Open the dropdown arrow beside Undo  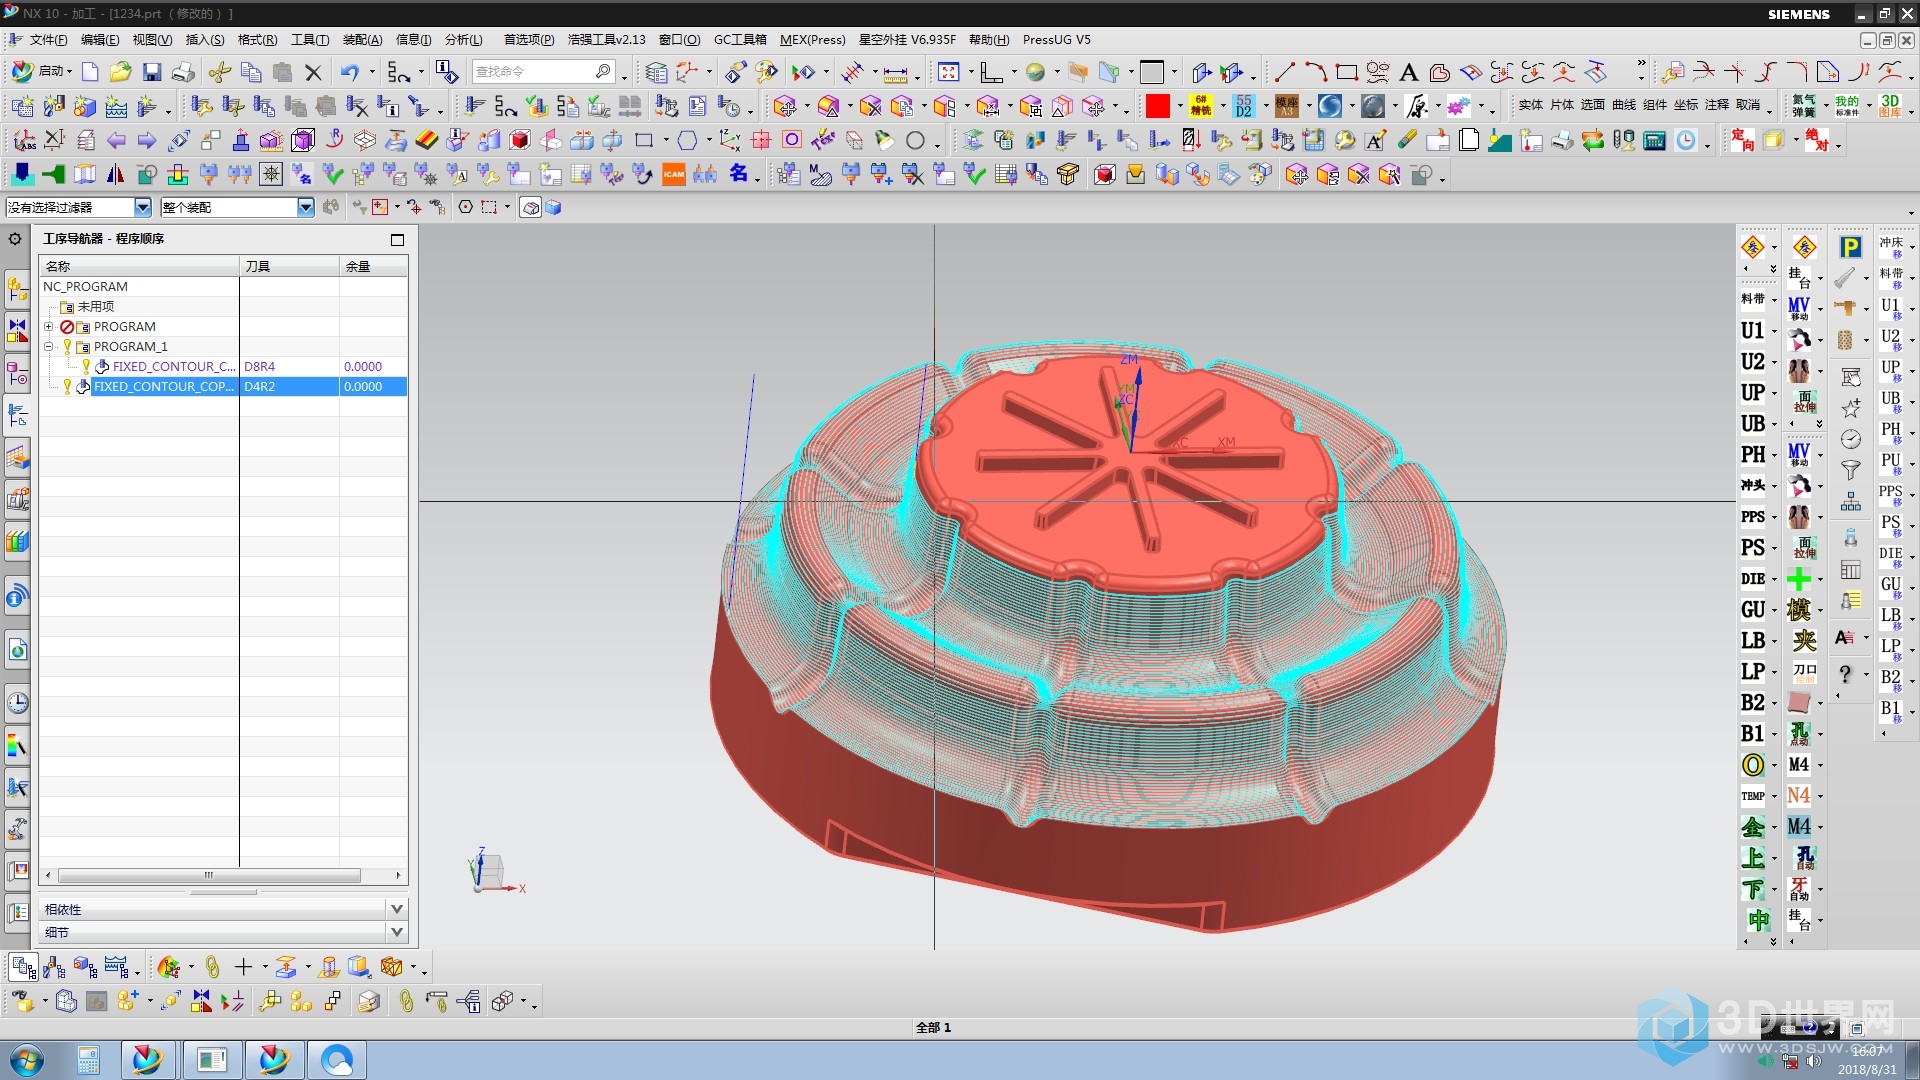(372, 72)
